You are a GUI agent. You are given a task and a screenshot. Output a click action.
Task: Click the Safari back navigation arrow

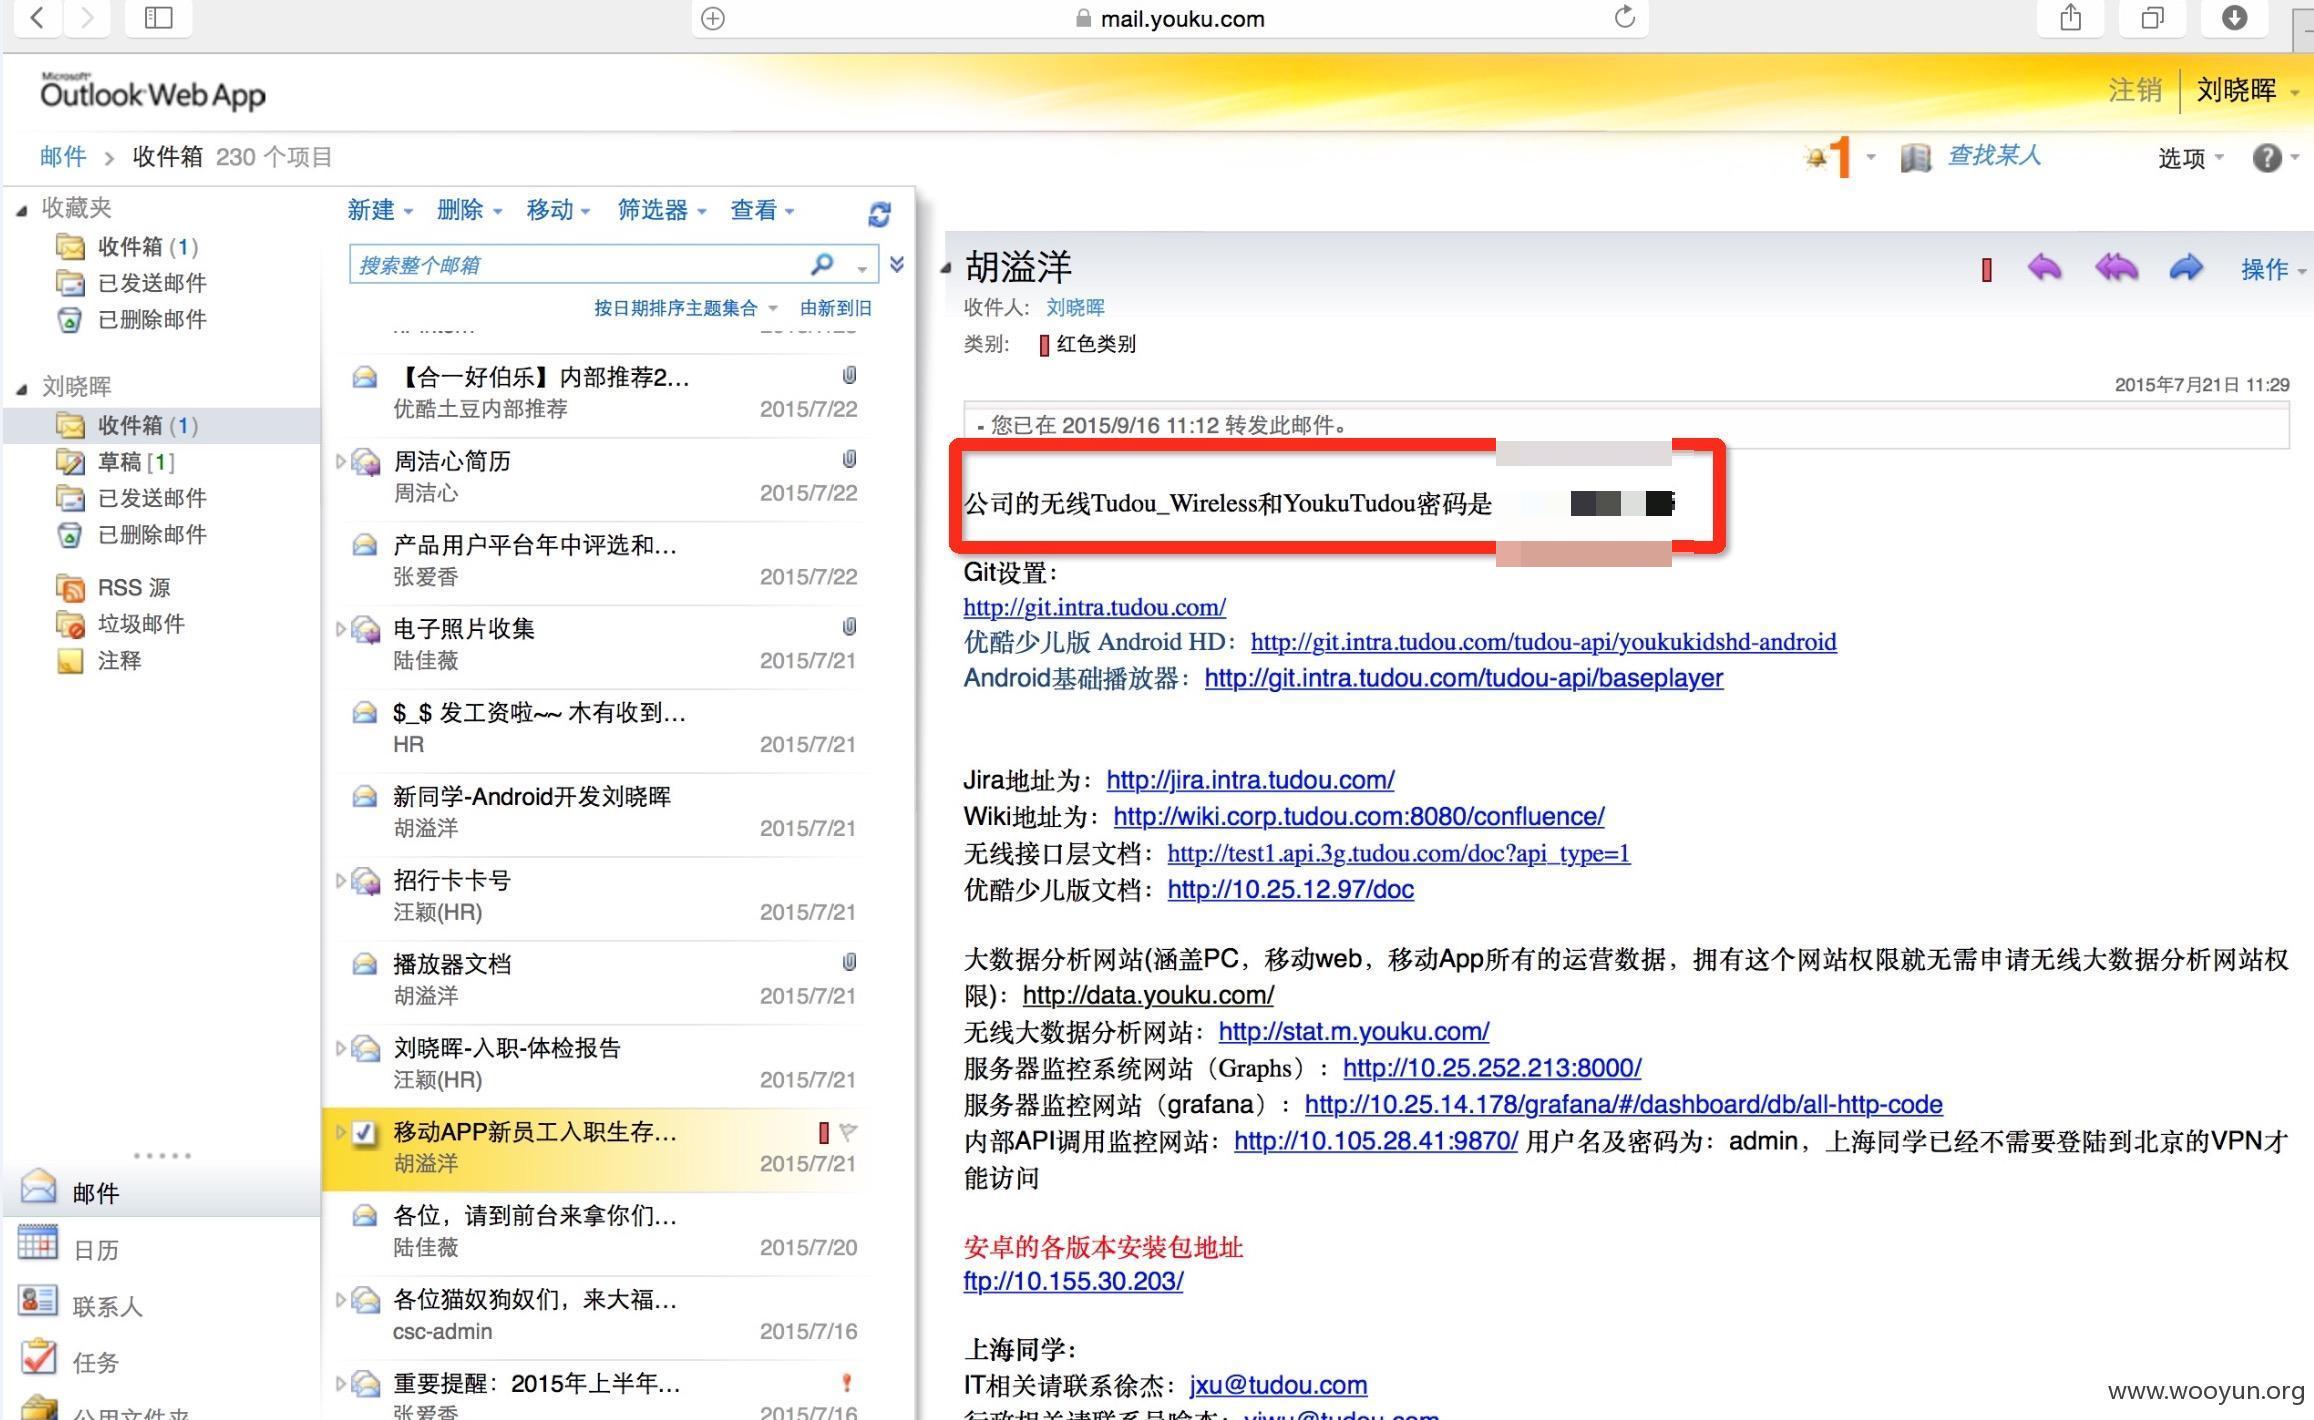(x=37, y=17)
